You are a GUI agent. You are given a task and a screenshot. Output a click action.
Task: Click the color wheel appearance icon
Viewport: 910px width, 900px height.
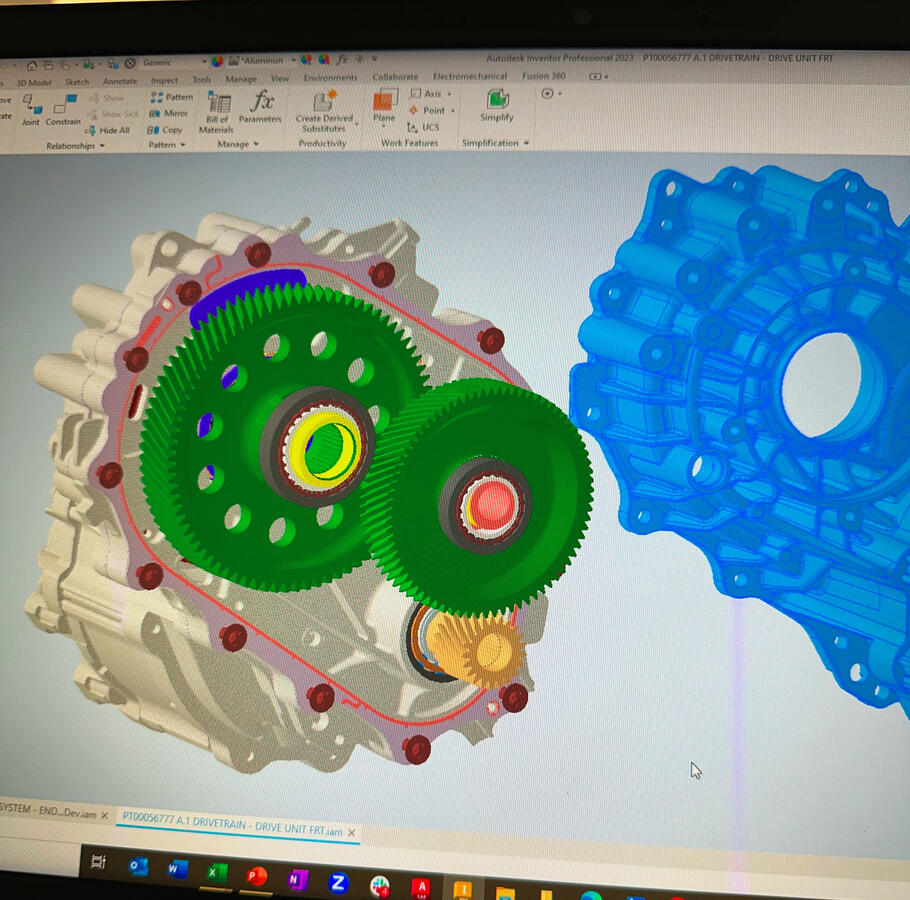(x=217, y=61)
